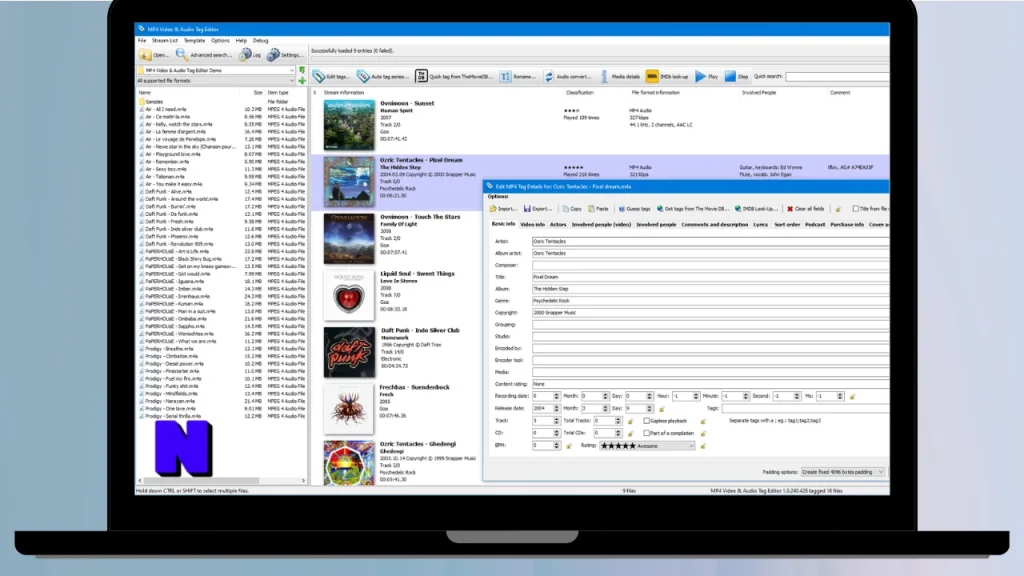This screenshot has height=576, width=1024.
Task: Click the BPM value stepper
Action: click(x=556, y=446)
